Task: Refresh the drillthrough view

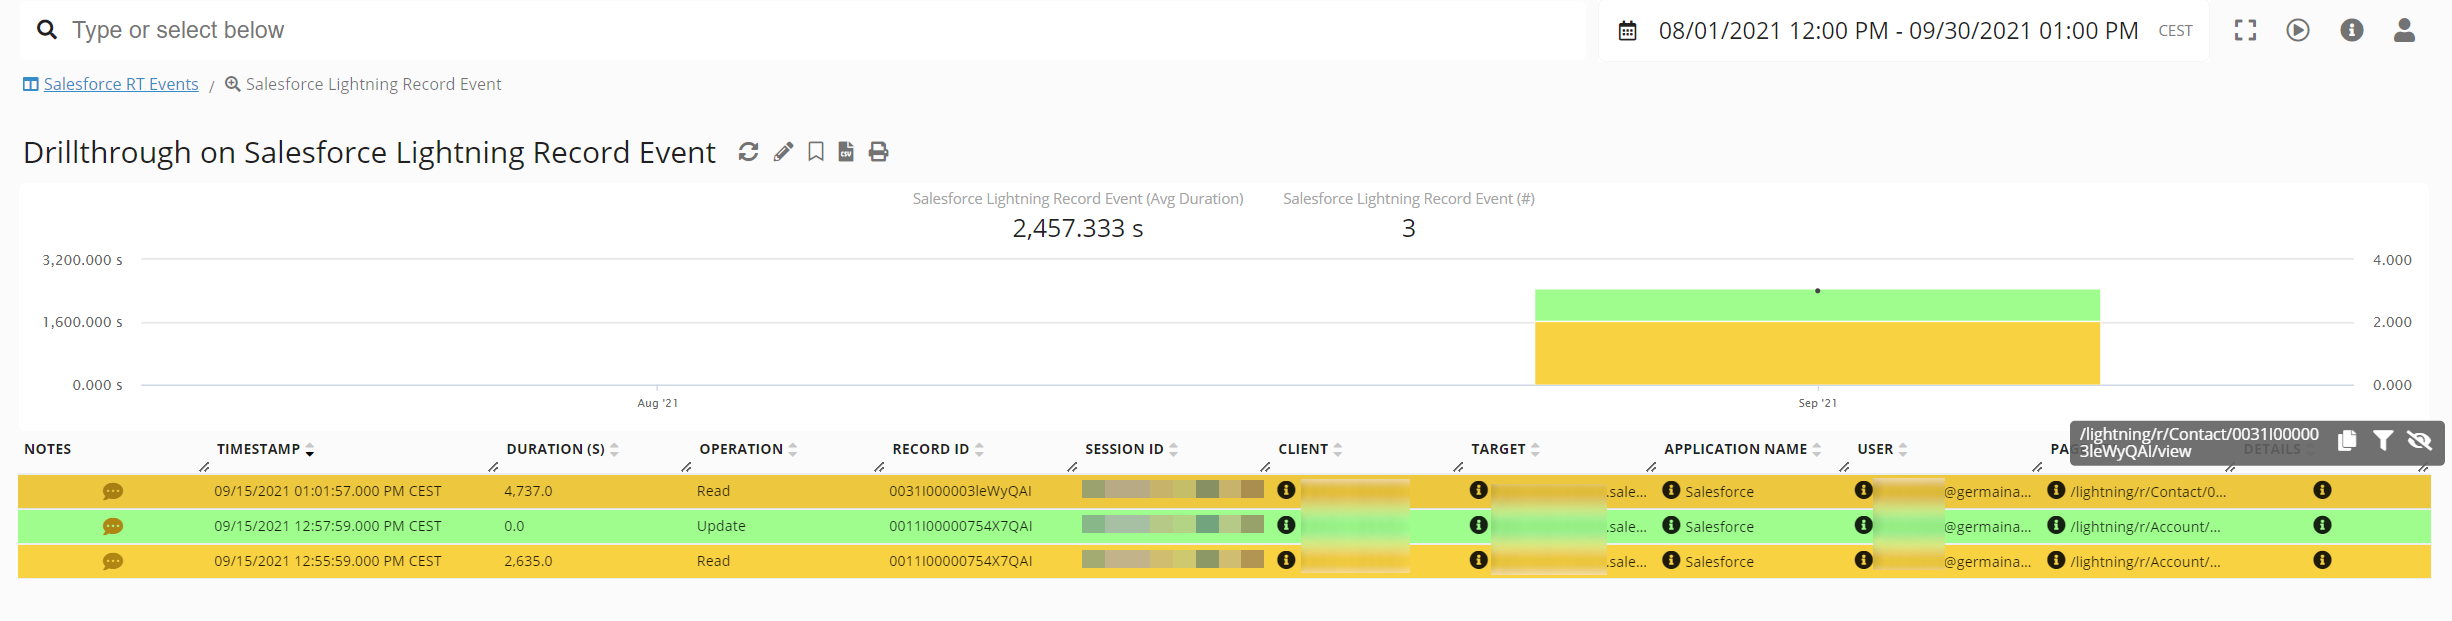Action: tap(748, 152)
